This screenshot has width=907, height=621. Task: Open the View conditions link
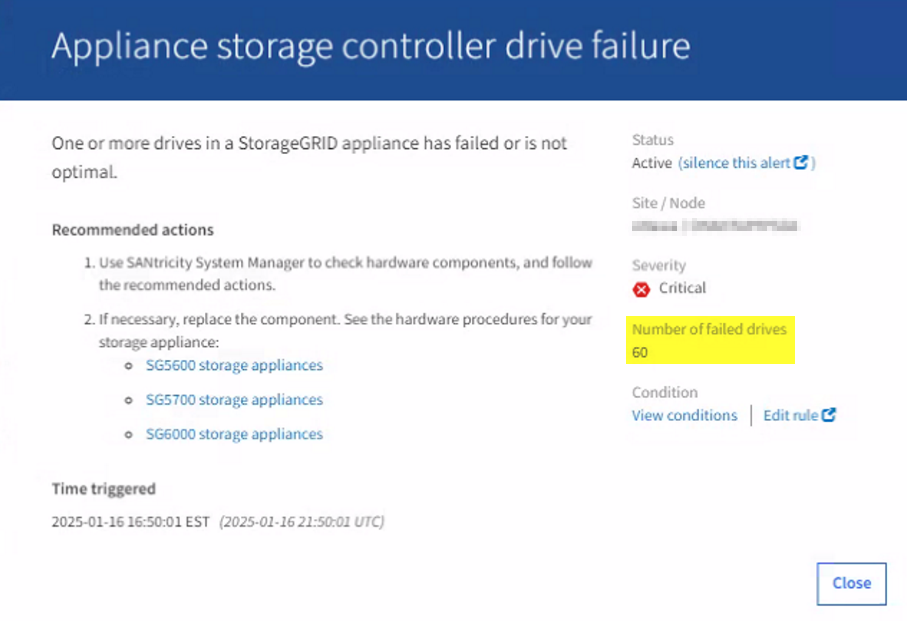point(684,415)
